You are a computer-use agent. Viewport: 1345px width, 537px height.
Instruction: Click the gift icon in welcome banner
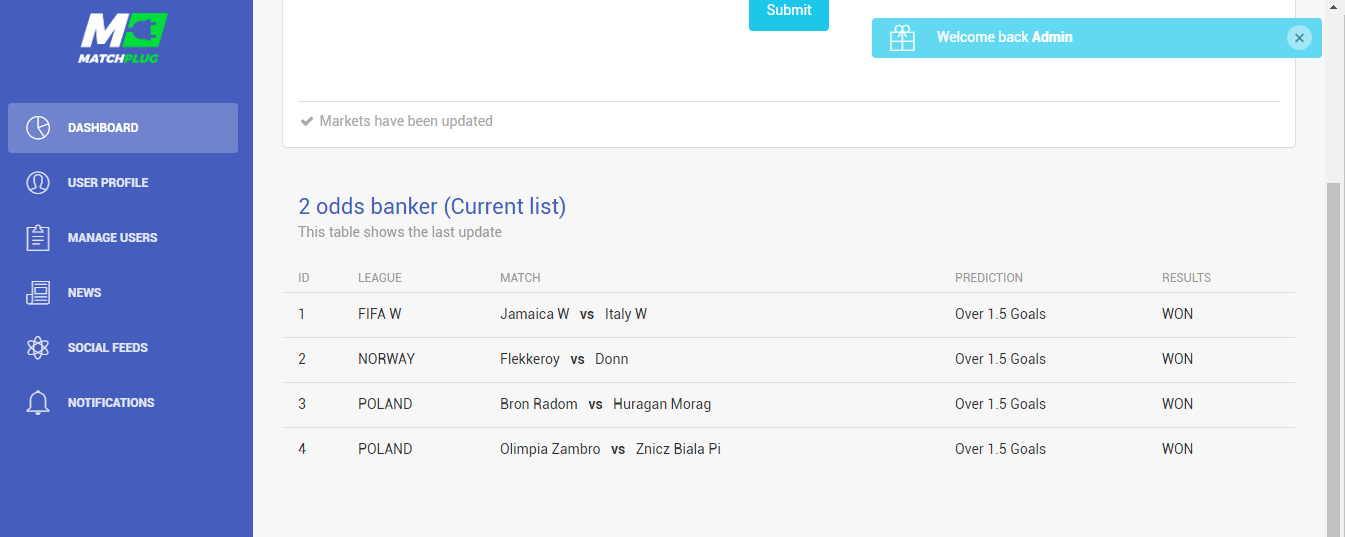click(902, 38)
